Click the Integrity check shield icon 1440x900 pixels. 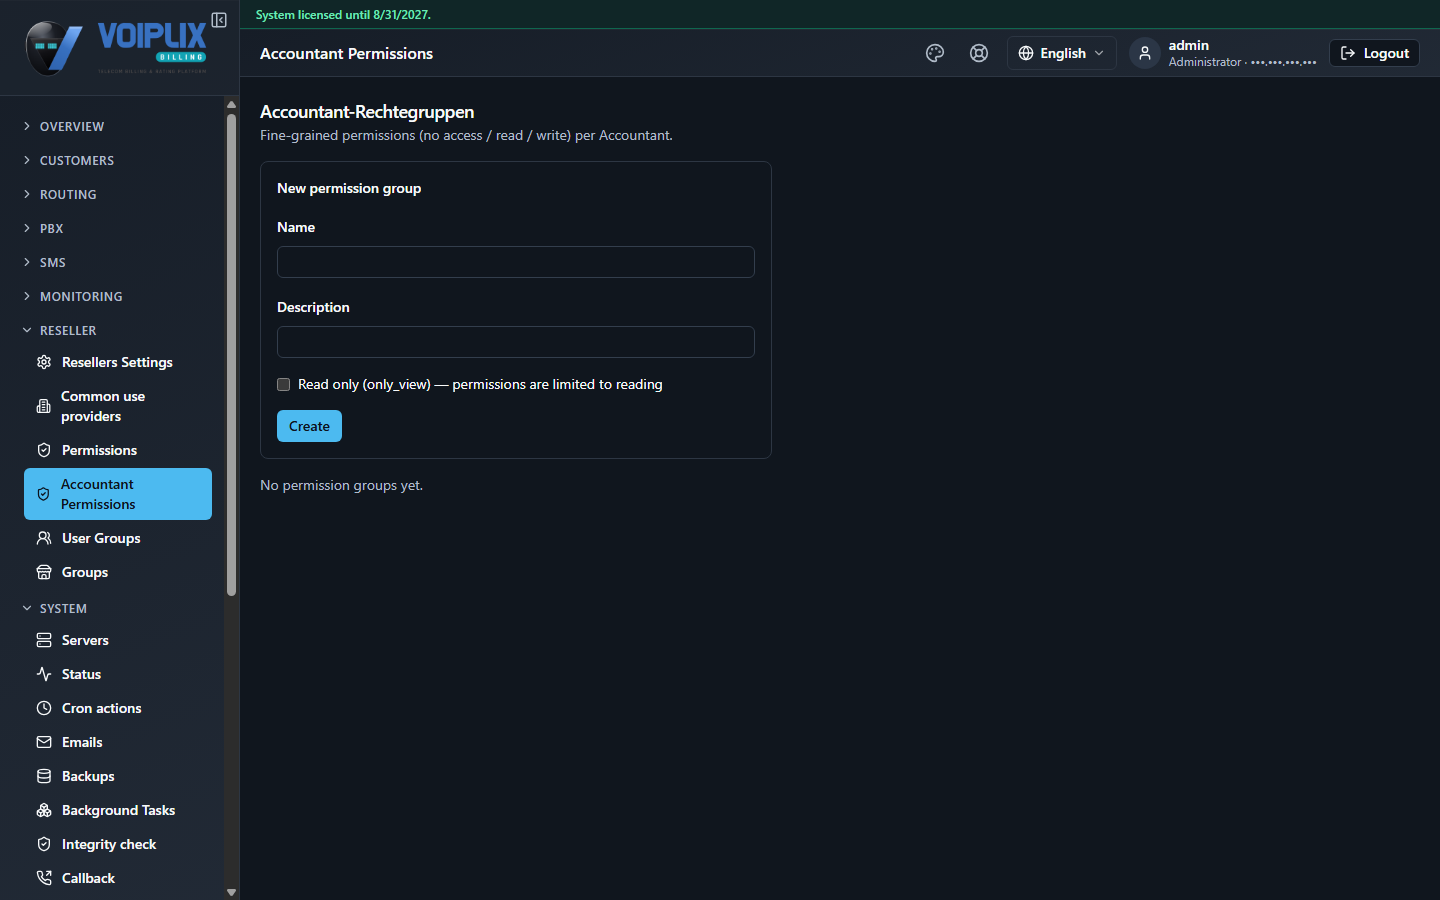click(x=44, y=844)
